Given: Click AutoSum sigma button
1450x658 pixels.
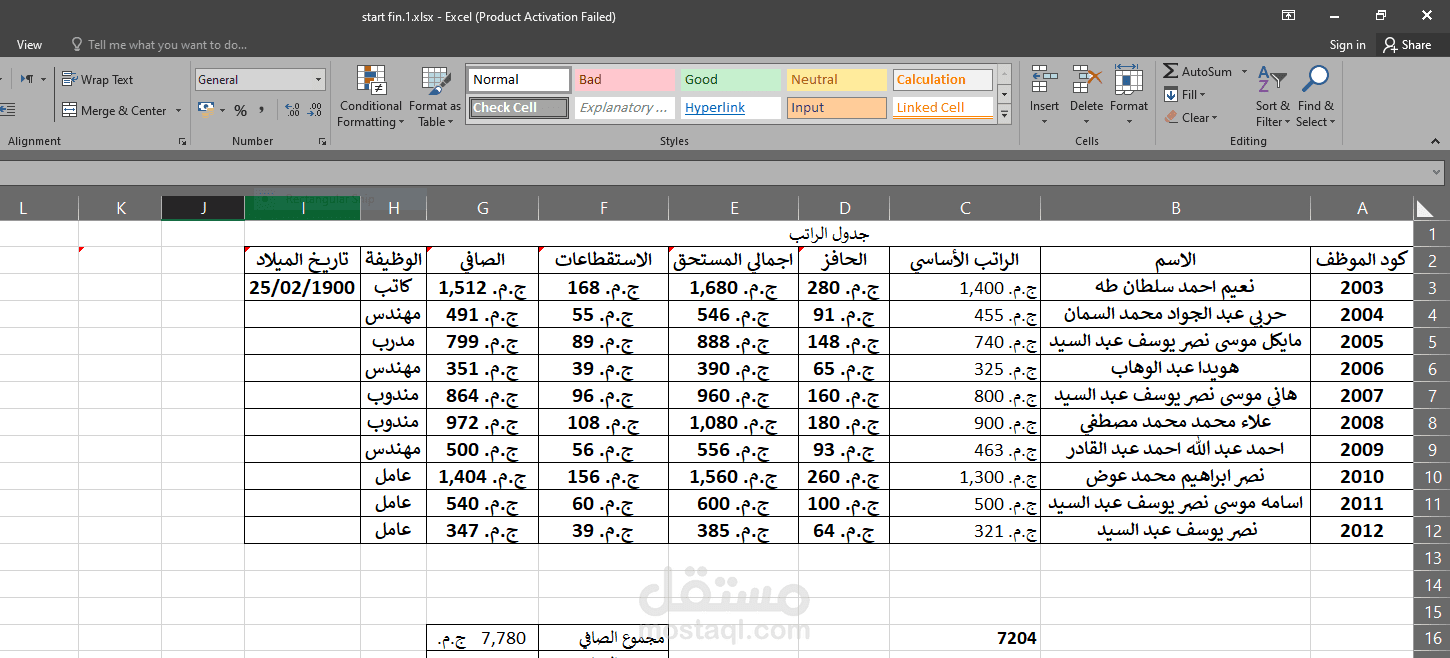Looking at the screenshot, I should tap(1198, 72).
